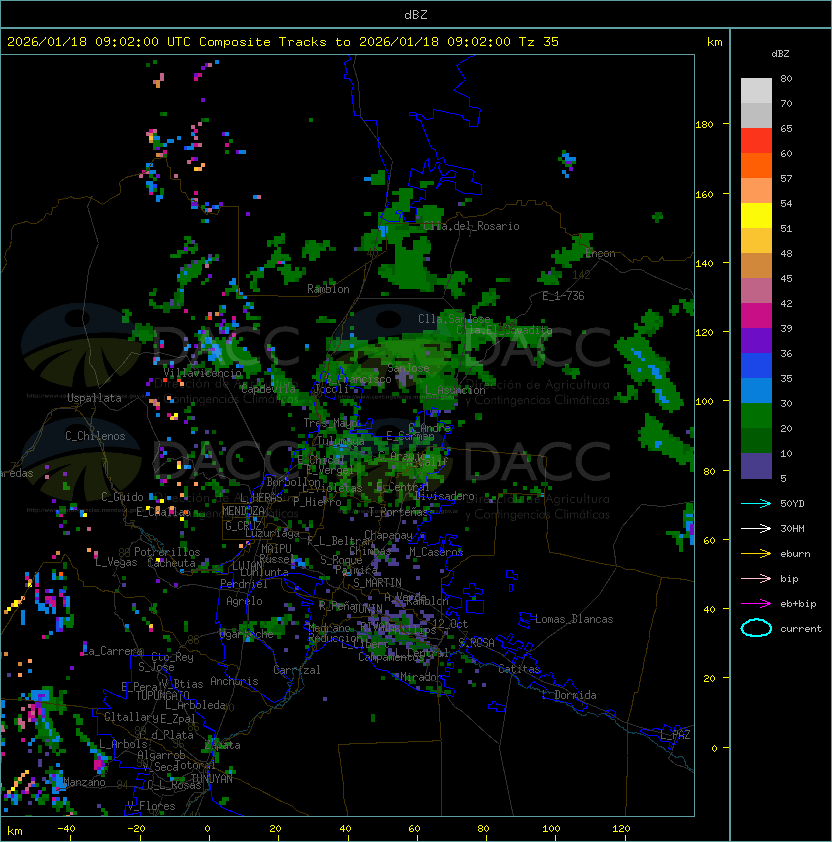Click the 'L_Asuncion' map label
The height and width of the screenshot is (842, 832).
coord(455,390)
